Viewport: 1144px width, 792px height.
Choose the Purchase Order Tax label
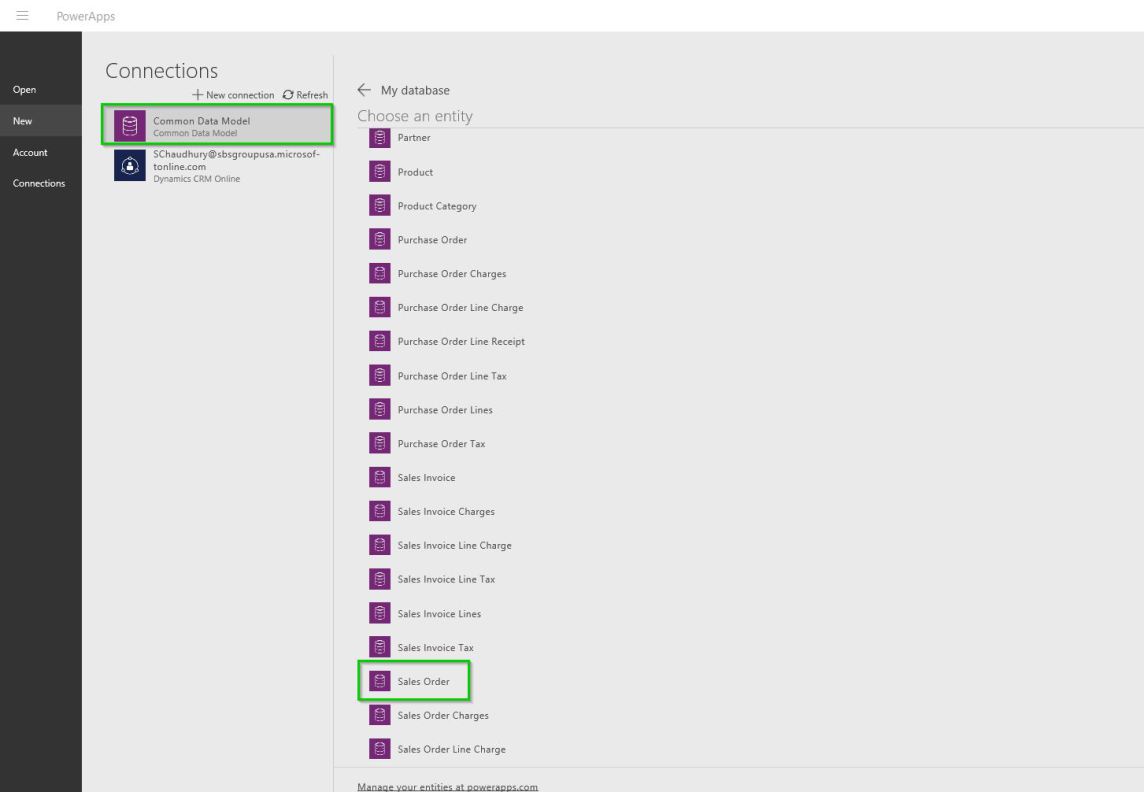point(441,443)
